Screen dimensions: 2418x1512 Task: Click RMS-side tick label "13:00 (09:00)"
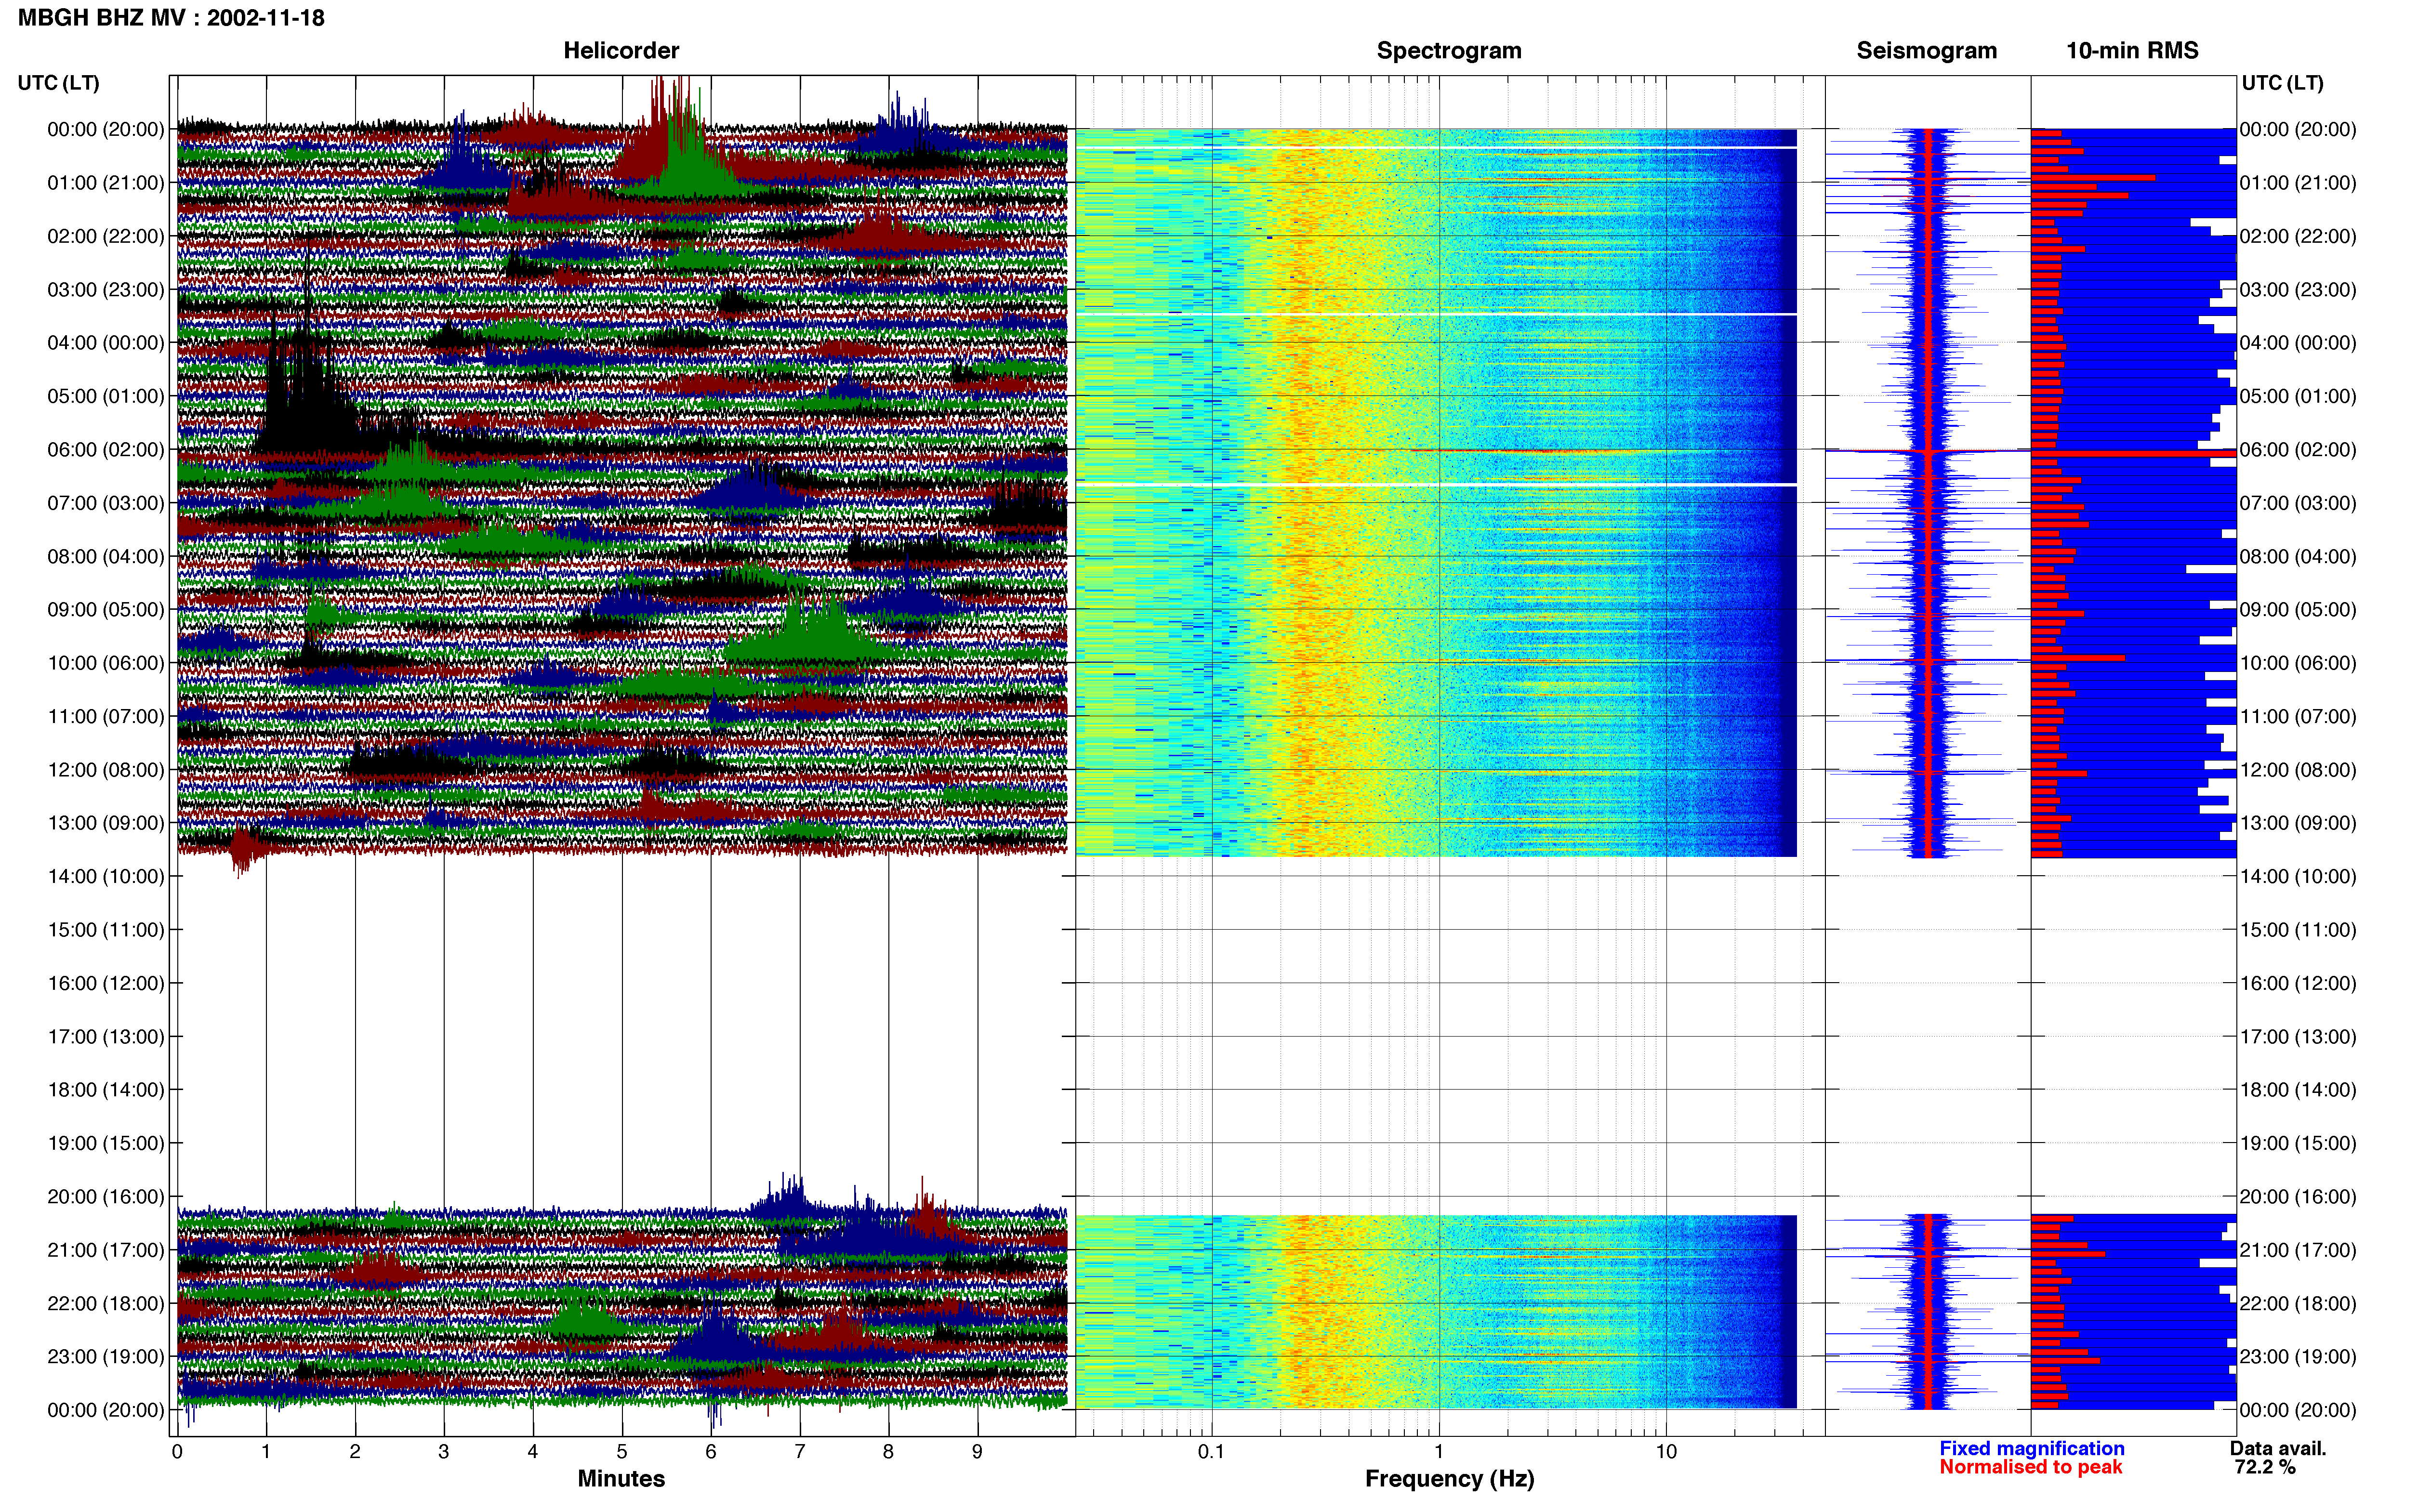coord(2298,823)
